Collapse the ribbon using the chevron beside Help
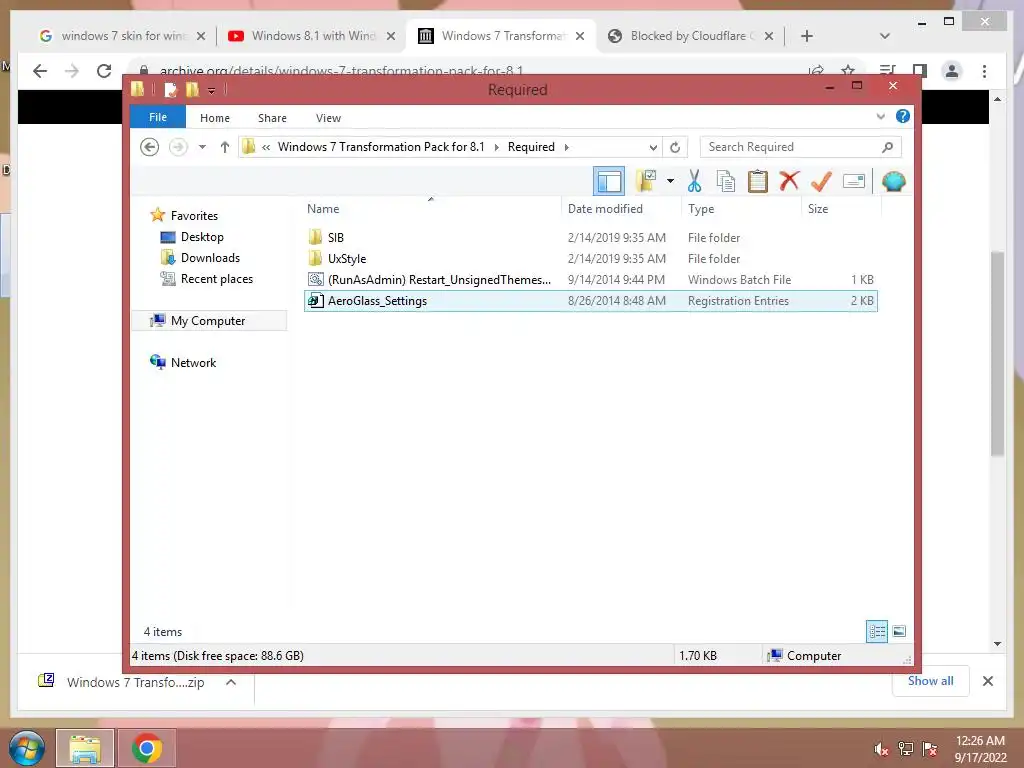This screenshot has height=768, width=1024. pyautogui.click(x=880, y=117)
